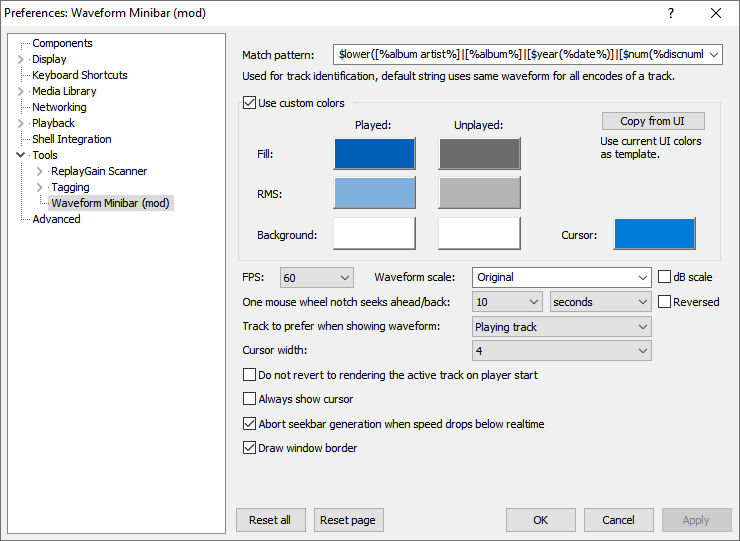Open the Advanced preferences page
Image resolution: width=740 pixels, height=541 pixels.
pyautogui.click(x=56, y=219)
